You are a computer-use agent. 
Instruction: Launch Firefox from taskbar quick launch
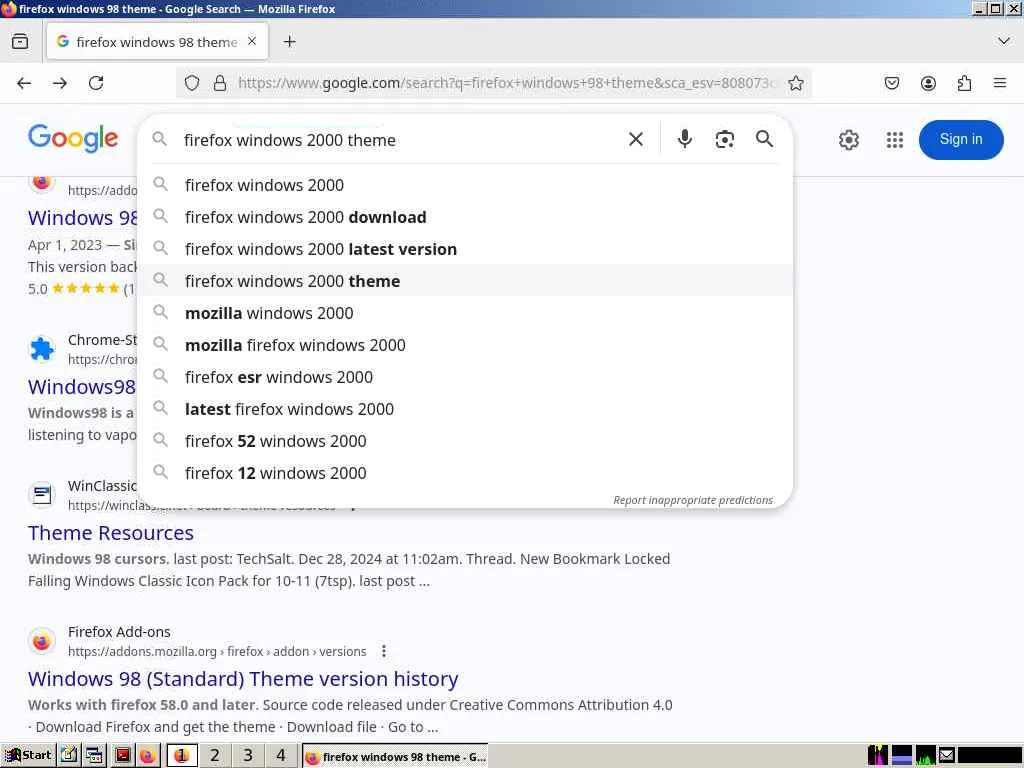pyautogui.click(x=148, y=756)
